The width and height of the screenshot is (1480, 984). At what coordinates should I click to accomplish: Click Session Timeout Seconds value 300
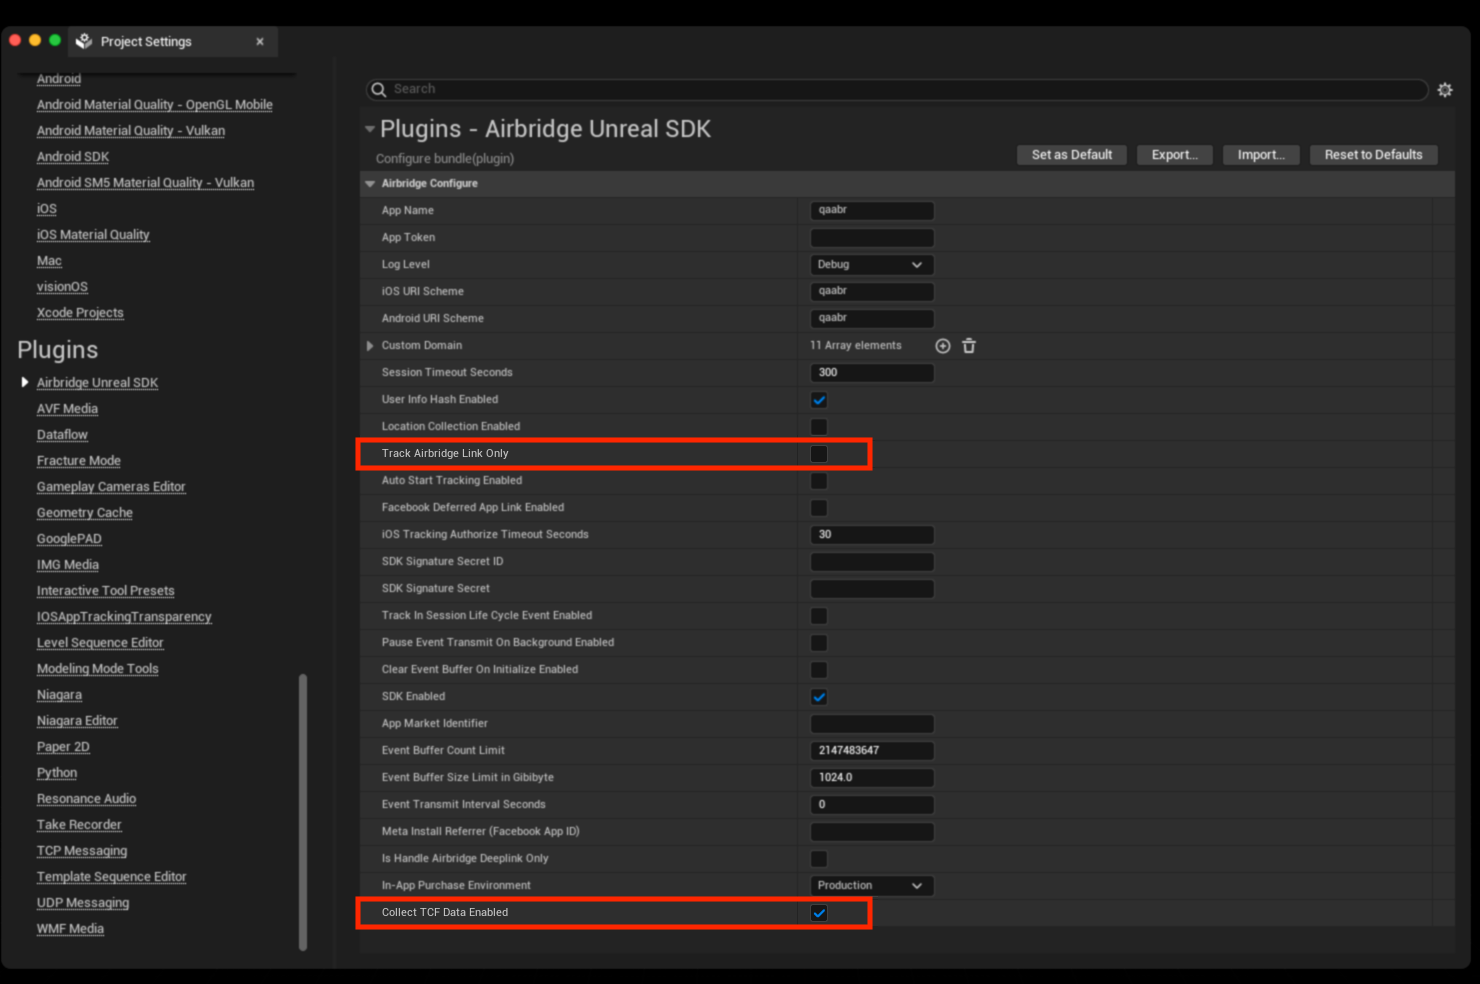coord(872,373)
